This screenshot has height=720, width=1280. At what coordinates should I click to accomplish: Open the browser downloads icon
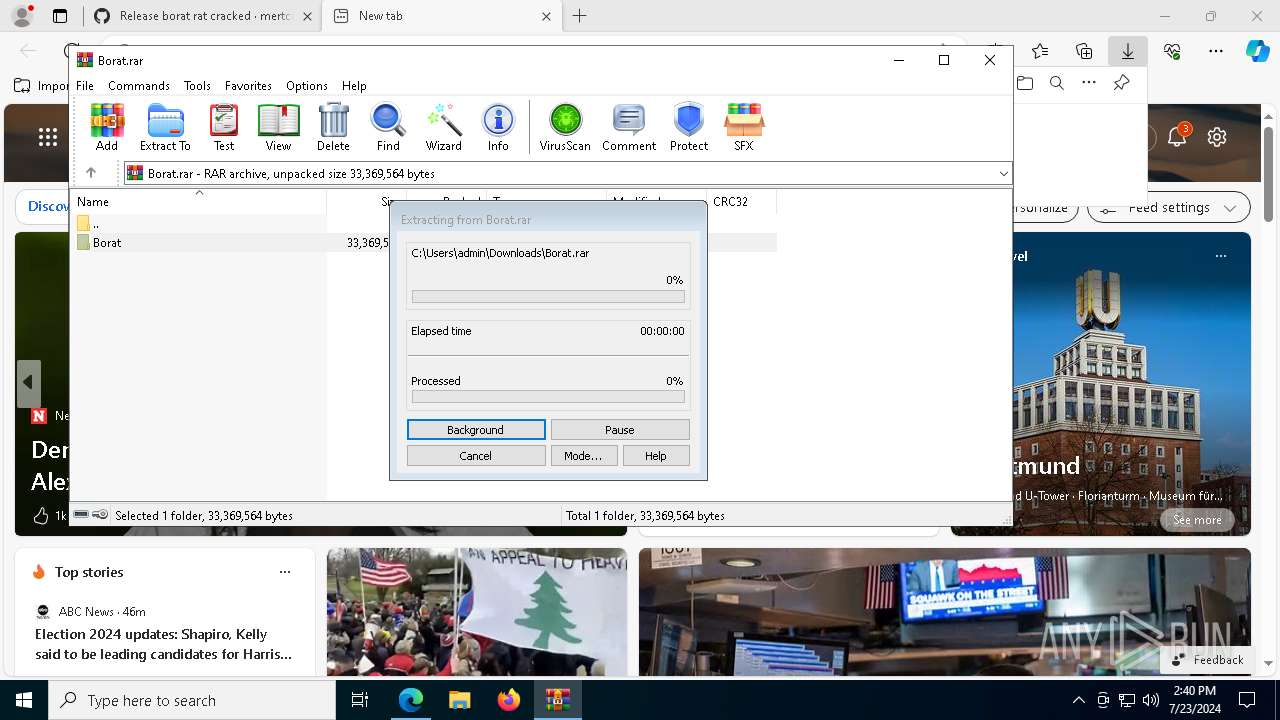(x=1127, y=51)
